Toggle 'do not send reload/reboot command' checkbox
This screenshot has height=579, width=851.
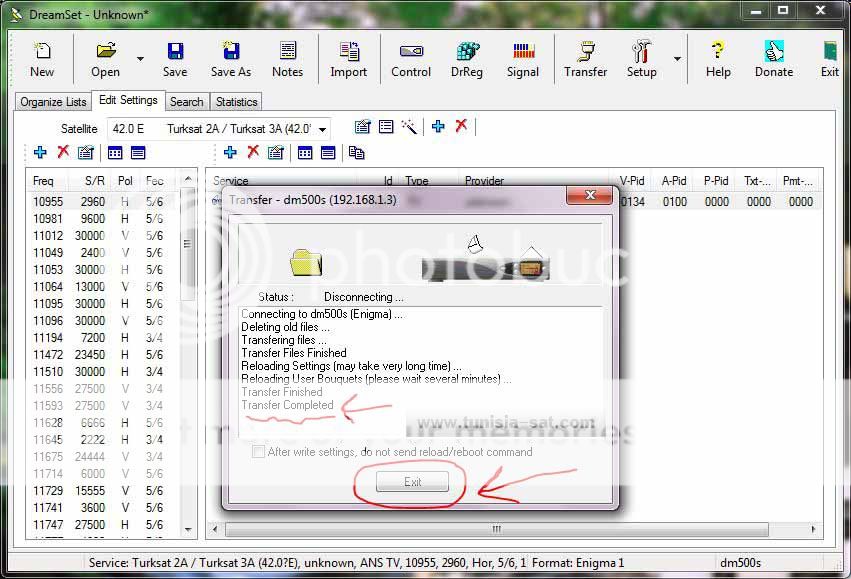click(258, 451)
